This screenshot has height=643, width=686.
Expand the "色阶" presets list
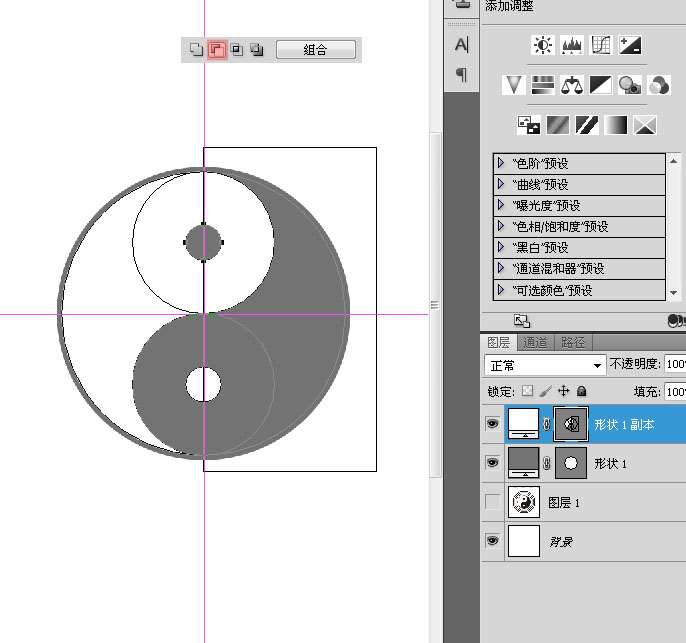501,163
